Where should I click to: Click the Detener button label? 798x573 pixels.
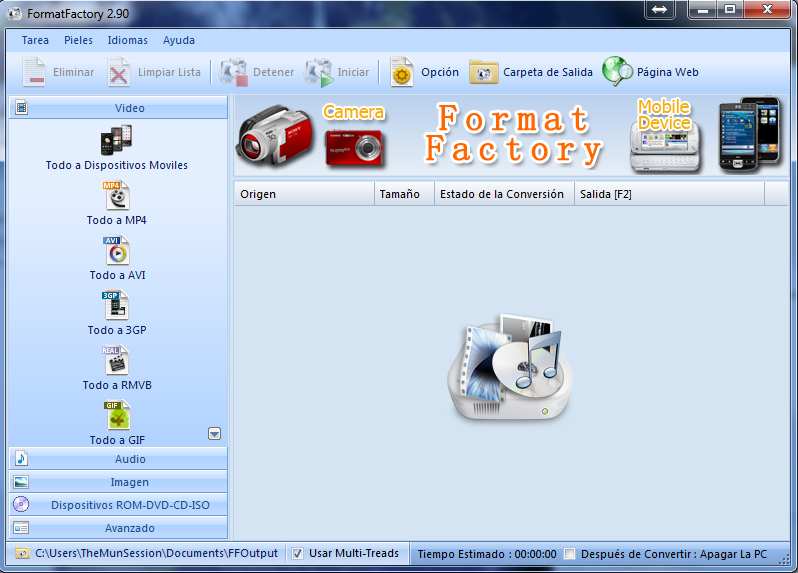click(274, 72)
